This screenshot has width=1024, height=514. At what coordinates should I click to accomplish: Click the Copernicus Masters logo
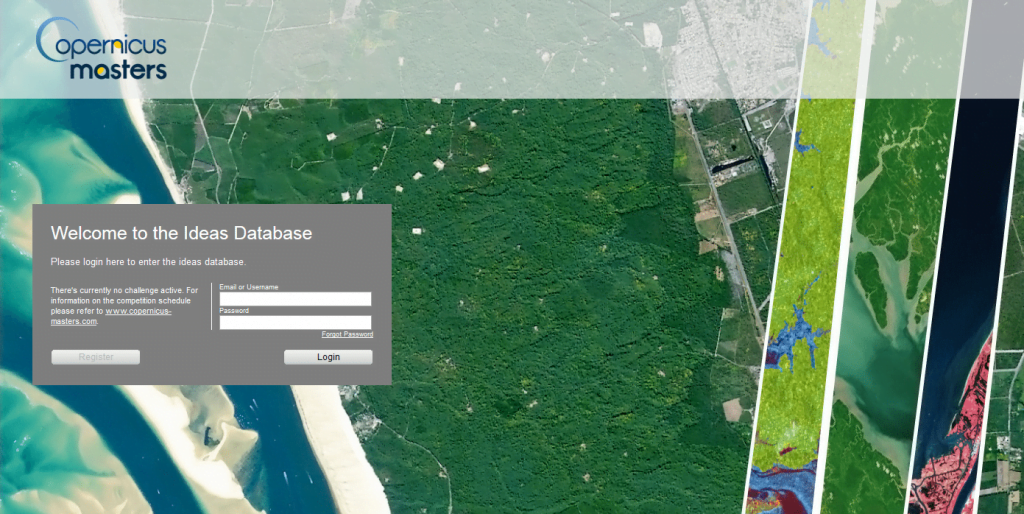click(102, 49)
